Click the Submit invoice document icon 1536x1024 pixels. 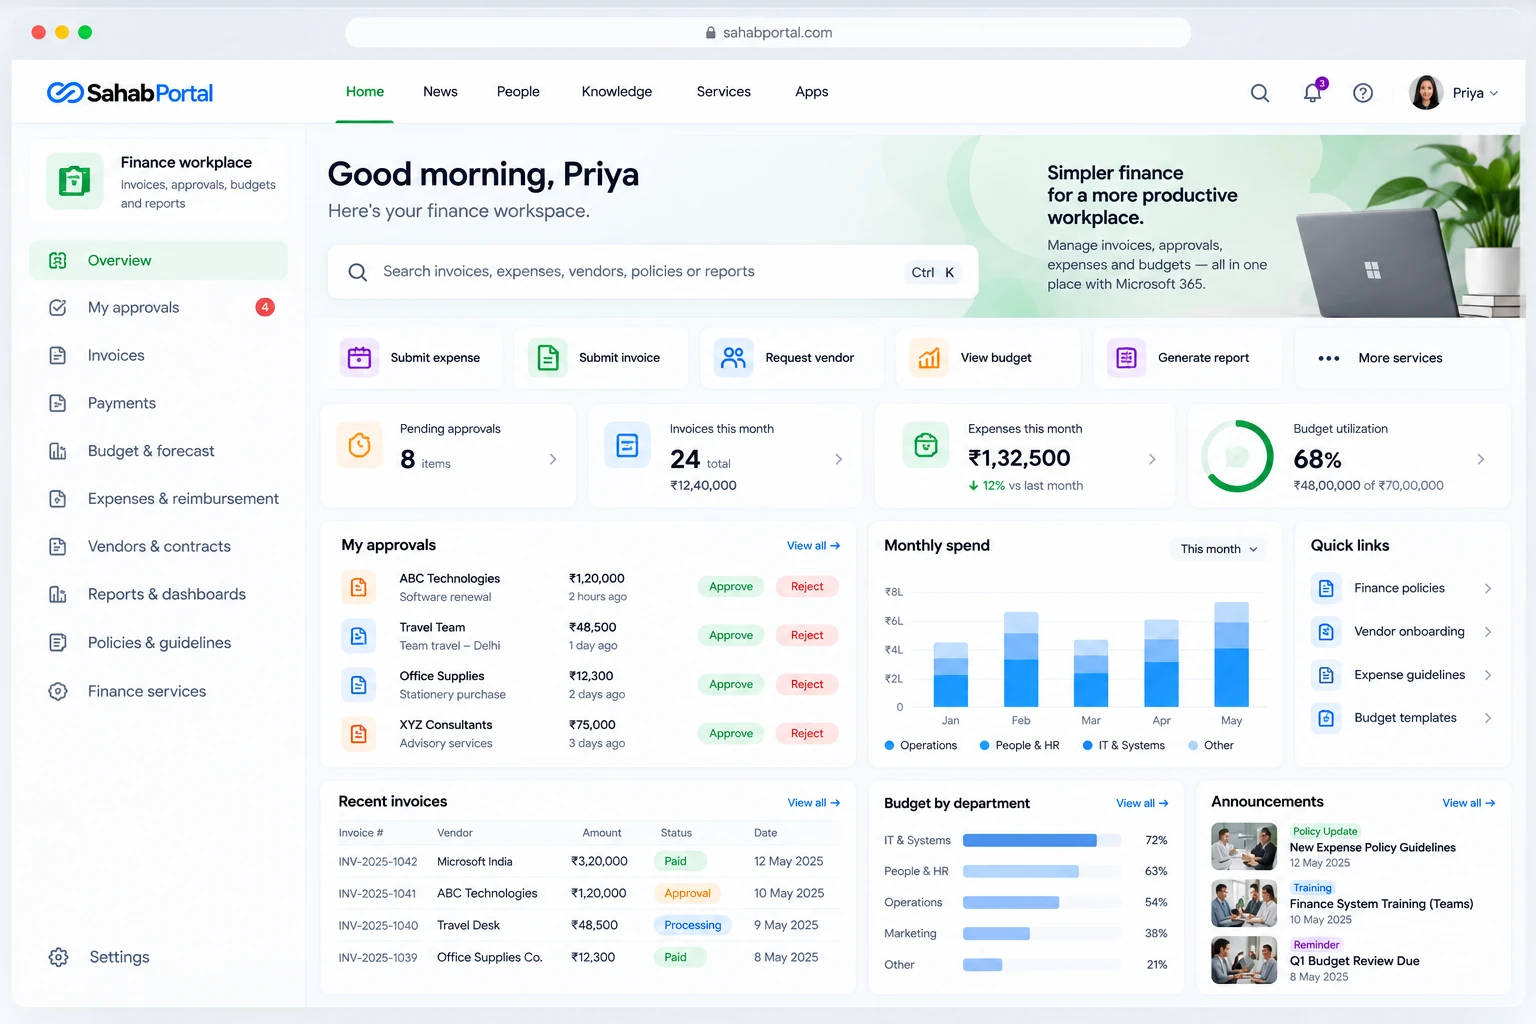pyautogui.click(x=548, y=357)
